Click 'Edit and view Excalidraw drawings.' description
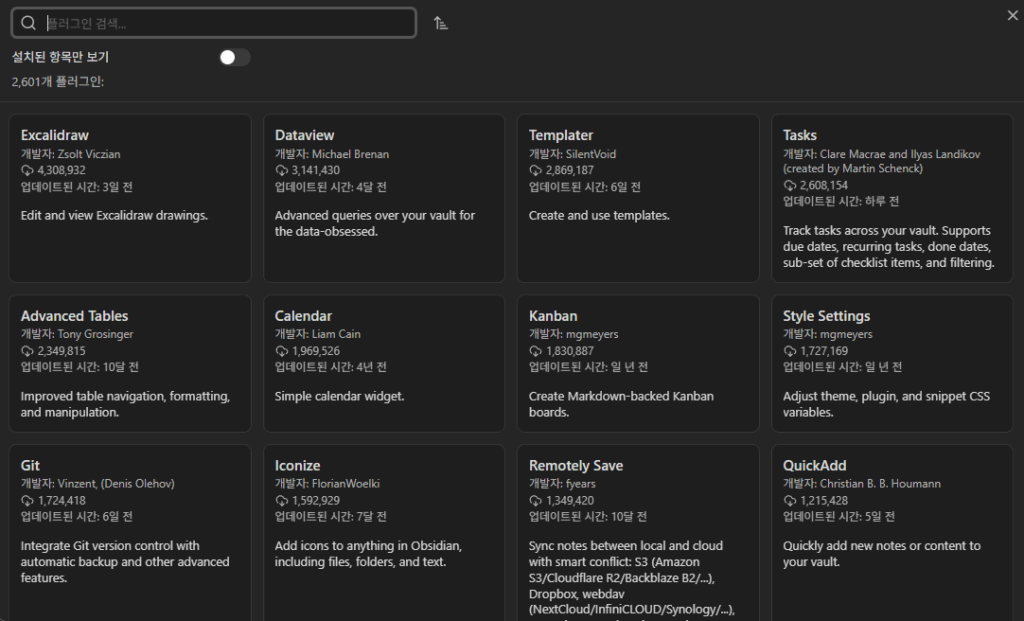Screen dimensions: 1024x621 (114, 215)
